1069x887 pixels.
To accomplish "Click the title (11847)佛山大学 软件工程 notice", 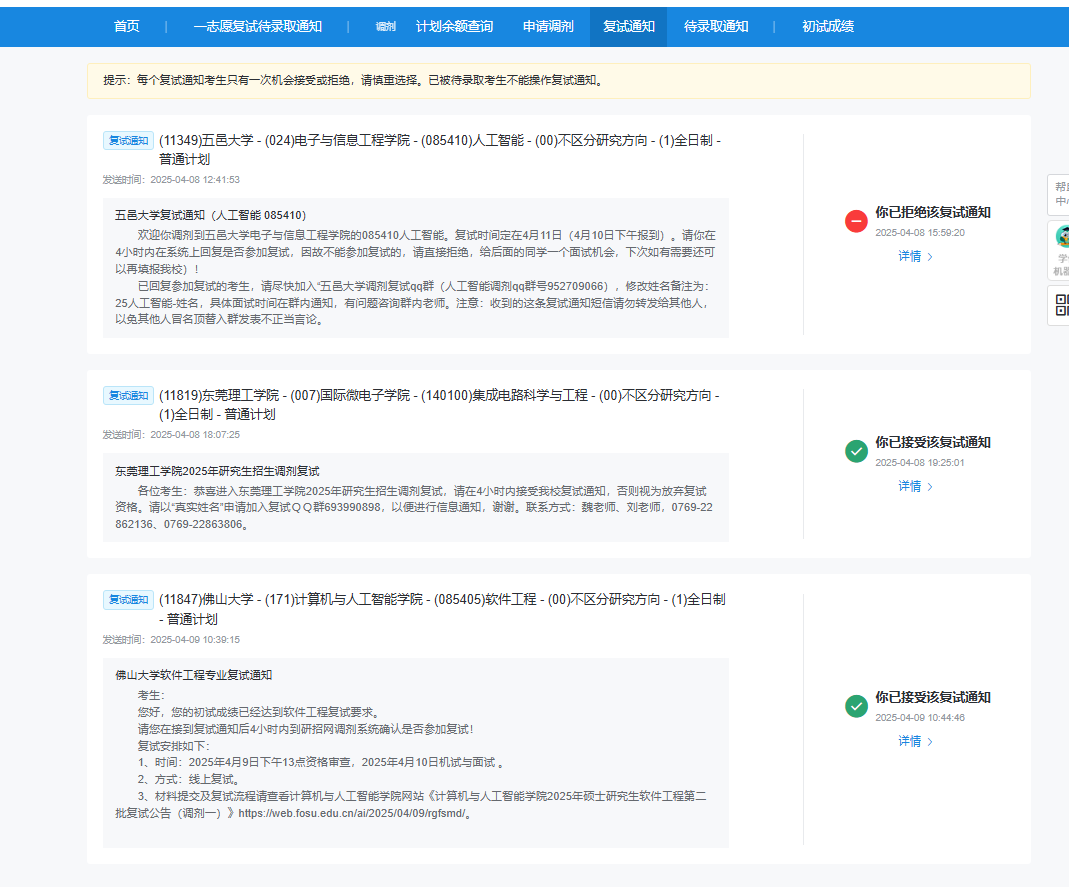I will pyautogui.click(x=442, y=609).
